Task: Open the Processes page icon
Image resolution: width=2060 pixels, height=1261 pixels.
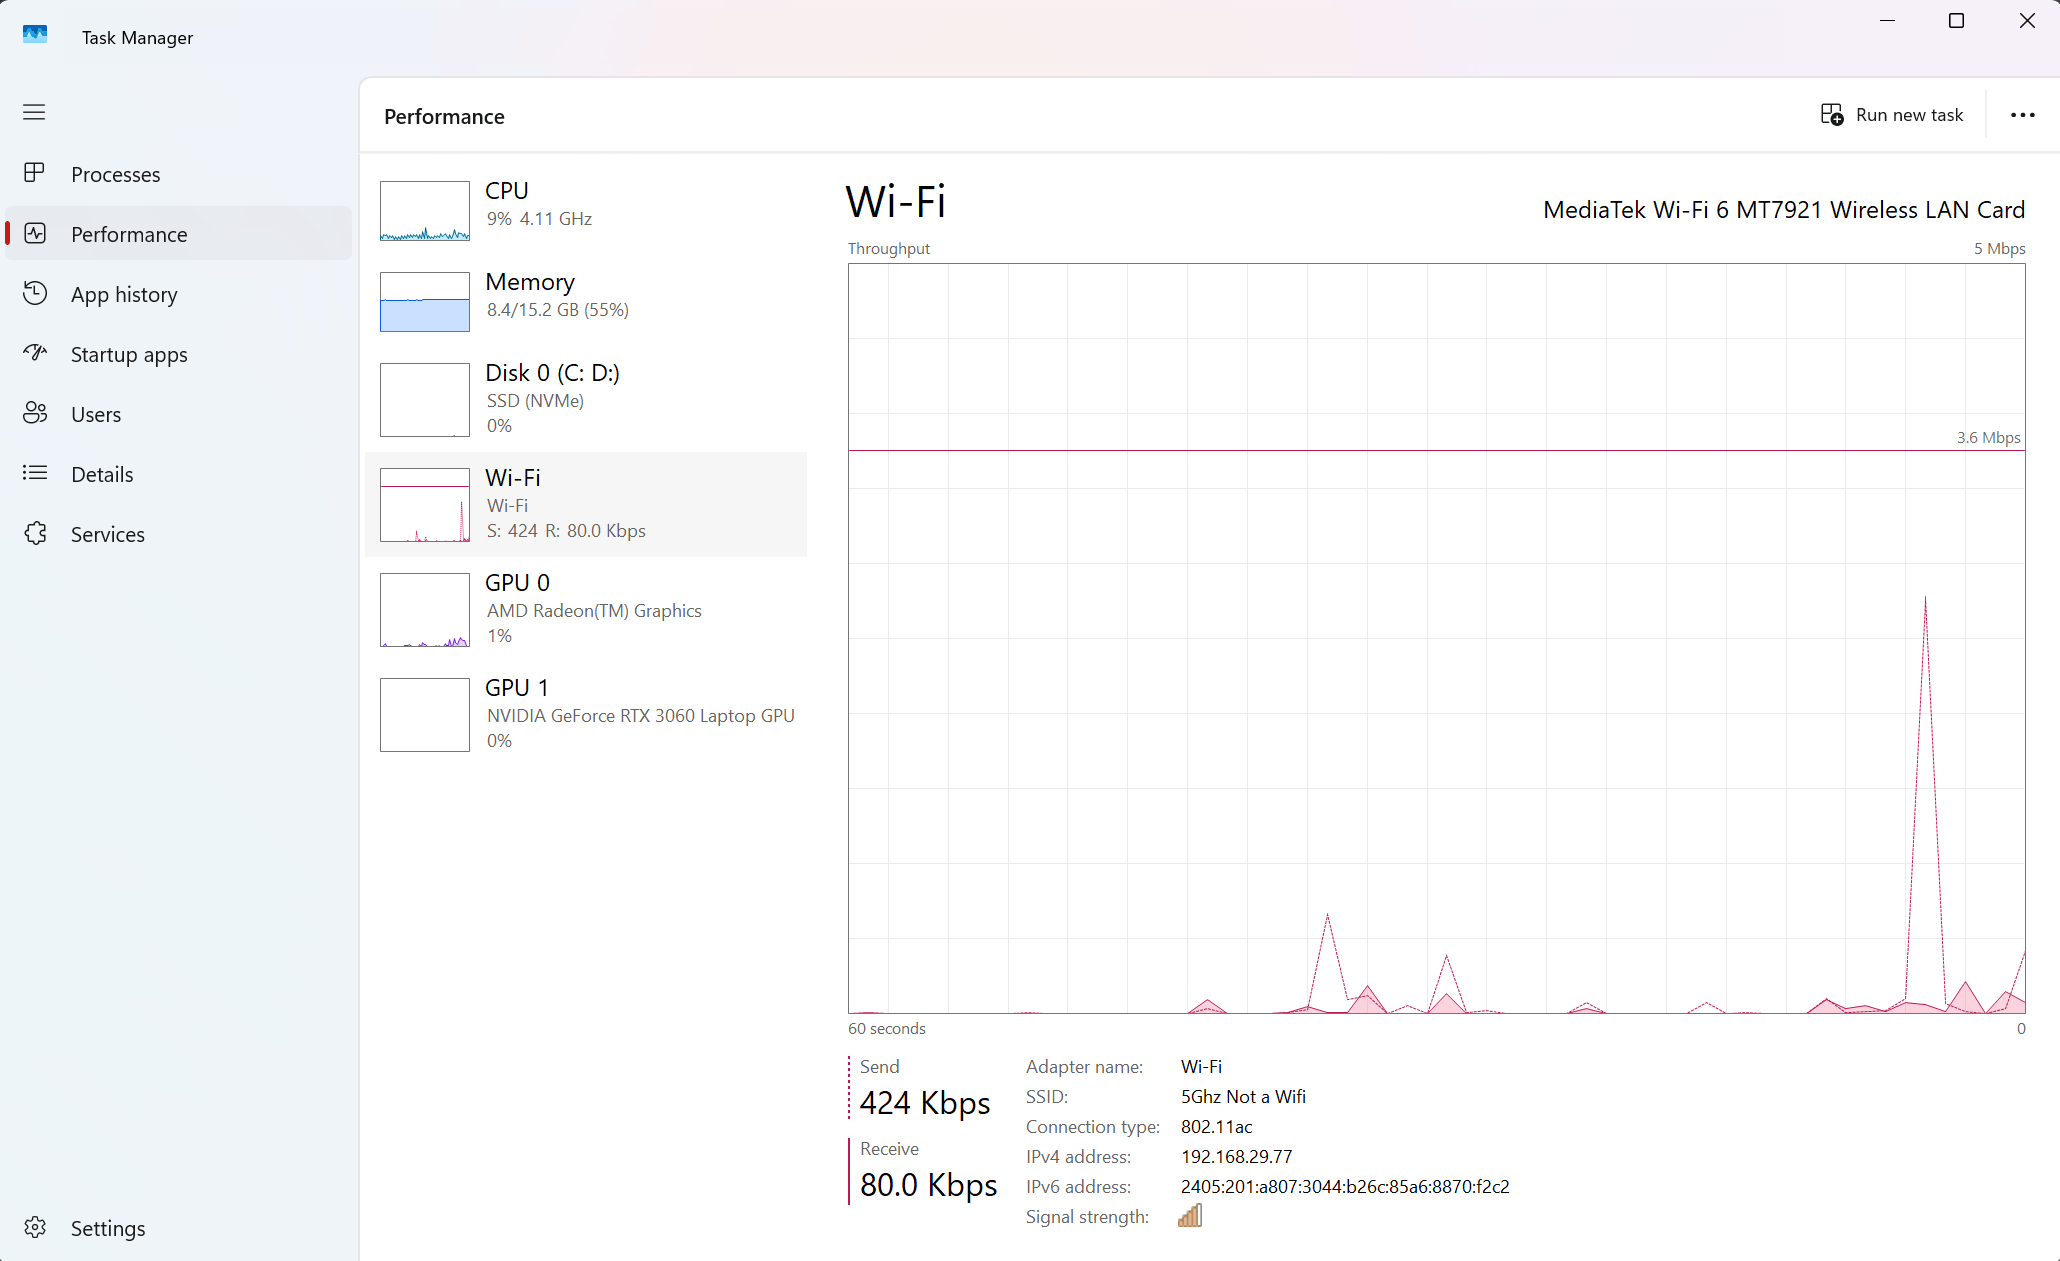Action: click(x=35, y=173)
